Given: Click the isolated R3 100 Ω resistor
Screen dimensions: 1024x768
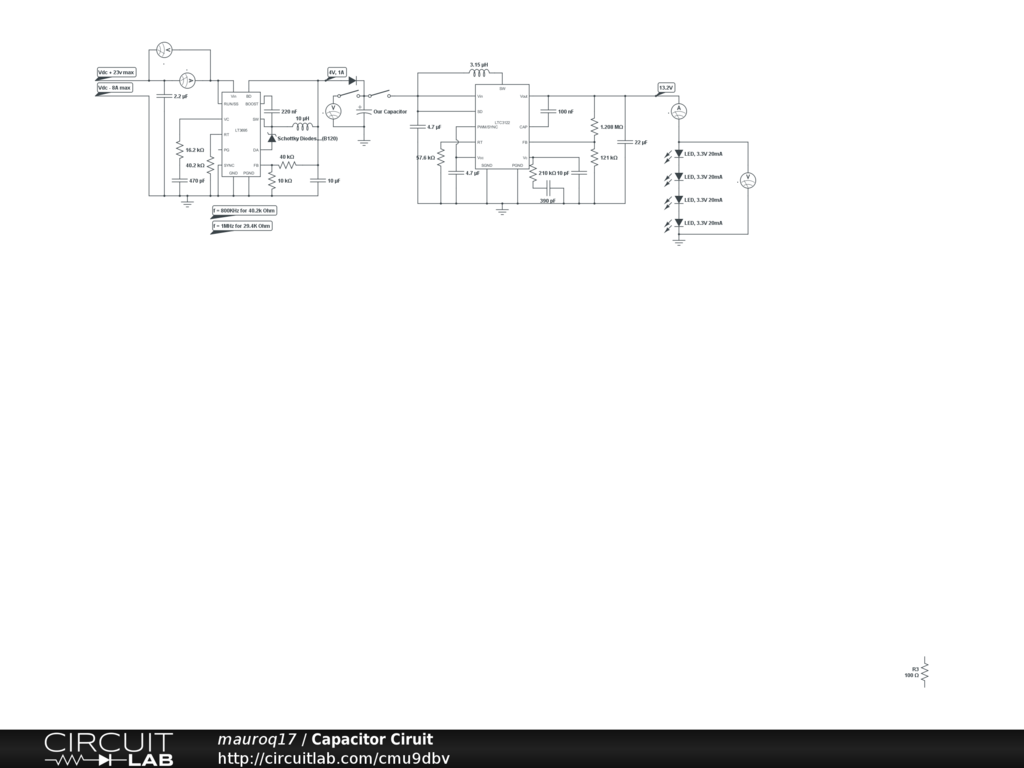Looking at the screenshot, I should pyautogui.click(x=925, y=672).
